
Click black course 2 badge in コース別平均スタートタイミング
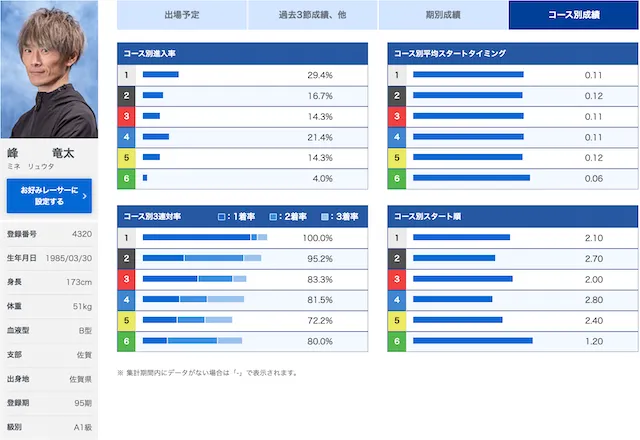[x=397, y=96]
